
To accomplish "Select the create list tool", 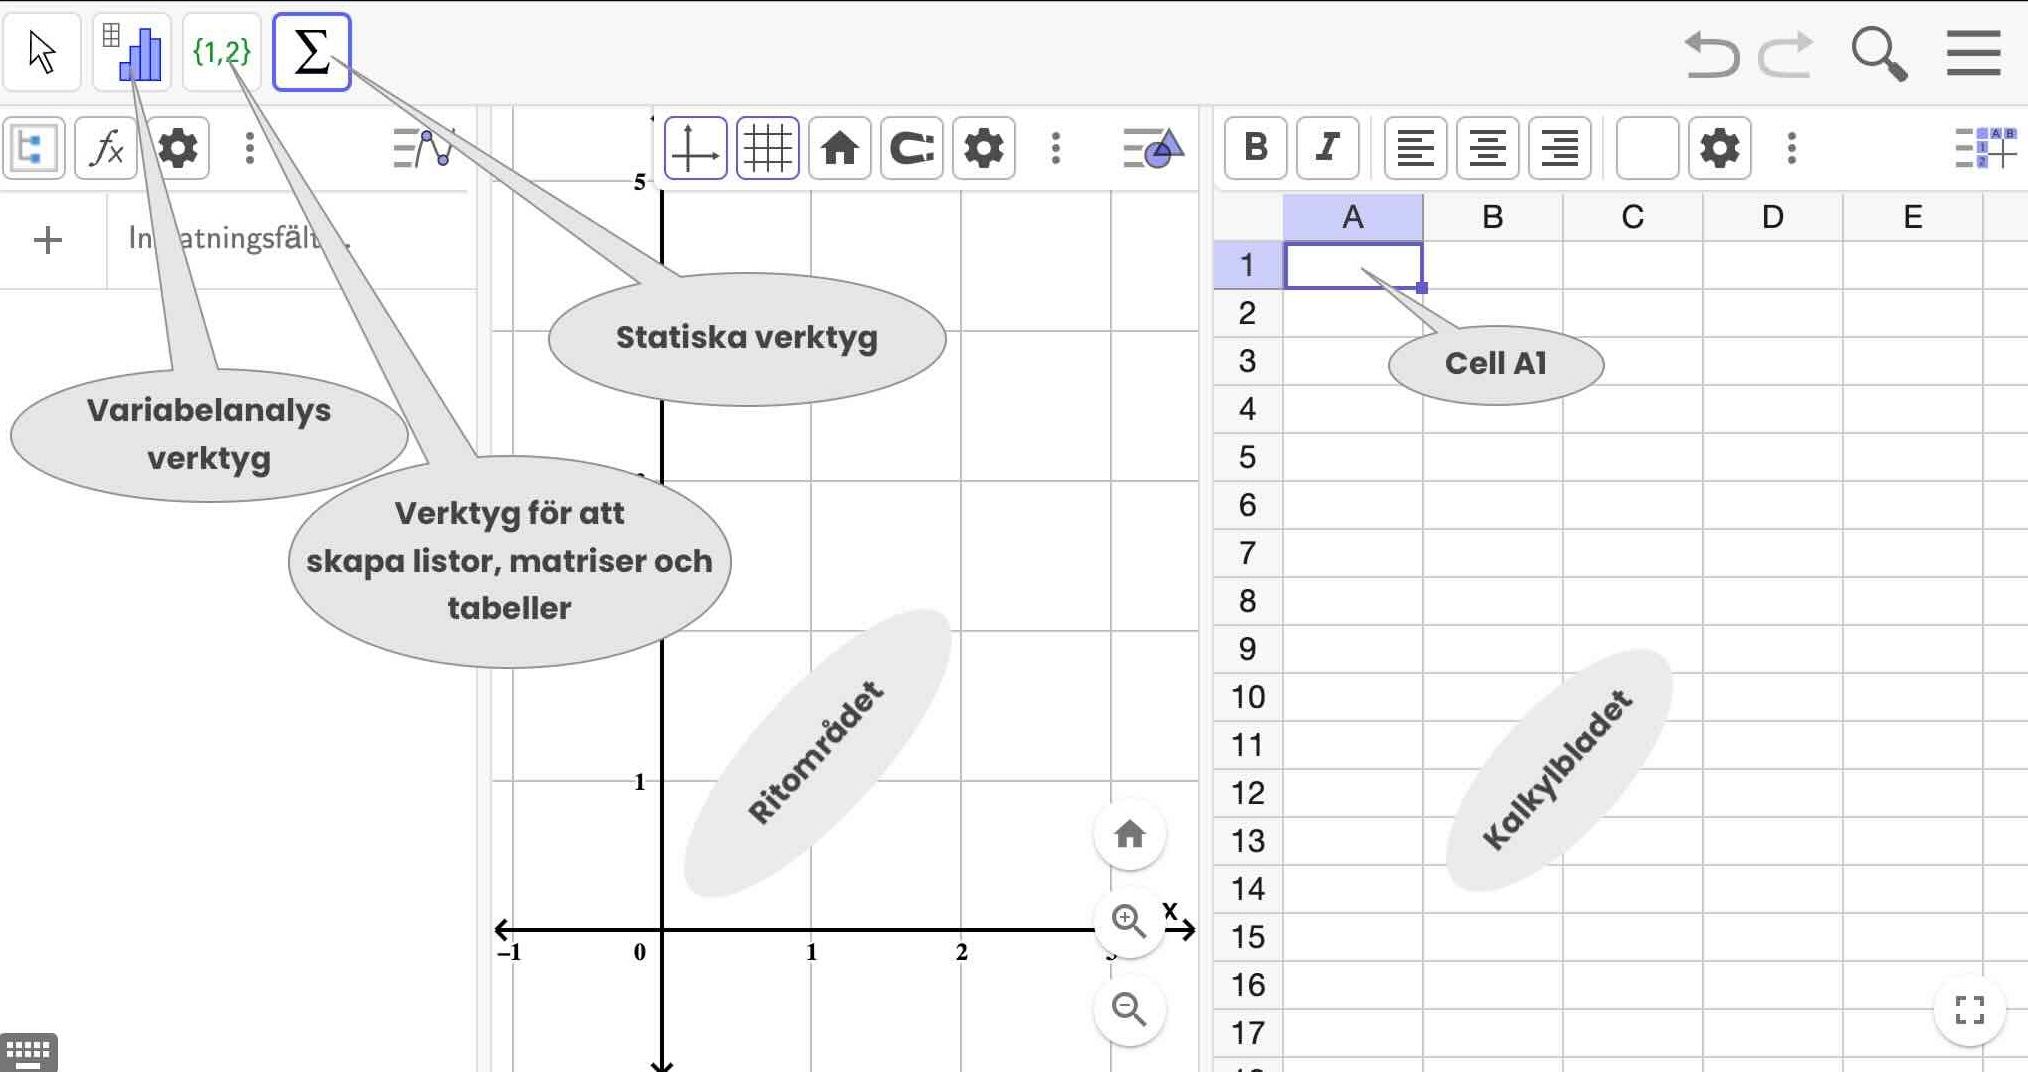I will 221,52.
